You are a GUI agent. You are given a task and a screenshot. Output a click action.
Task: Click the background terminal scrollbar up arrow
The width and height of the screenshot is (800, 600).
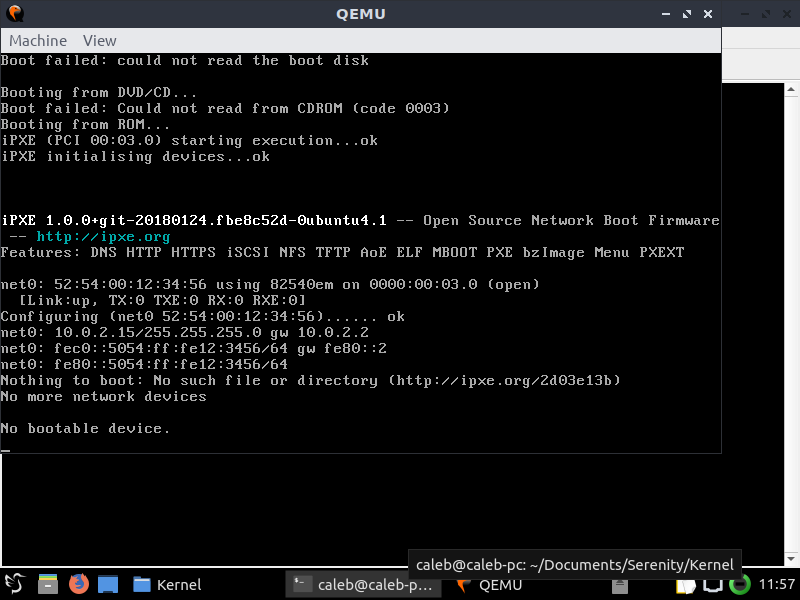(791, 90)
